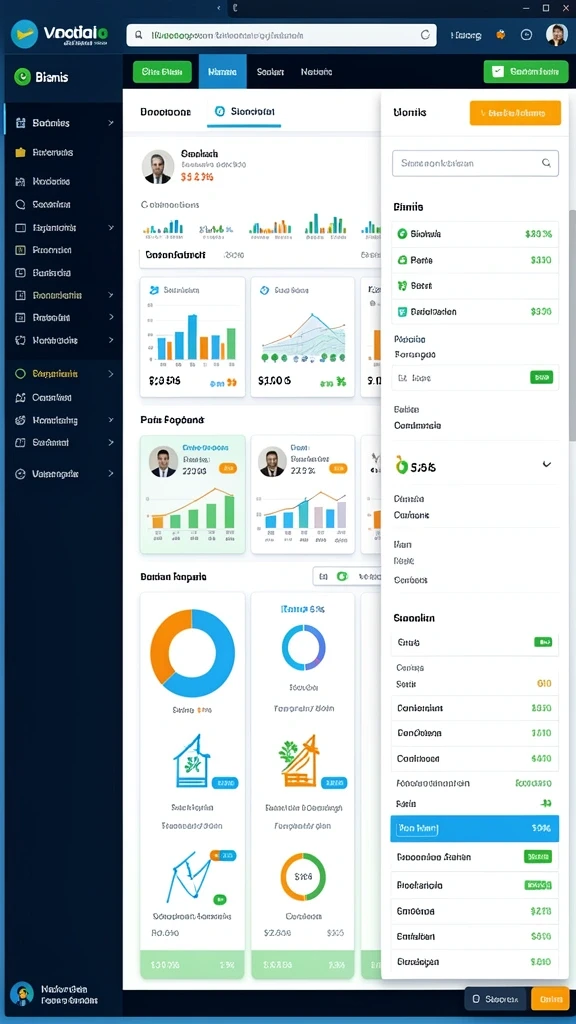This screenshot has width=576, height=1024.
Task: Click the magnifier icon in the side panel search
Action: tap(547, 163)
